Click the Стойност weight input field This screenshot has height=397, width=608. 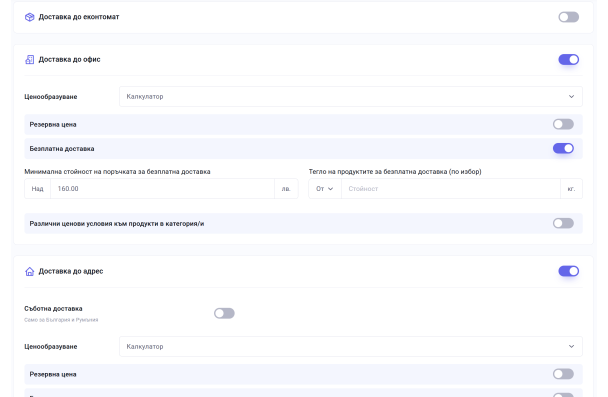[x=451, y=189]
